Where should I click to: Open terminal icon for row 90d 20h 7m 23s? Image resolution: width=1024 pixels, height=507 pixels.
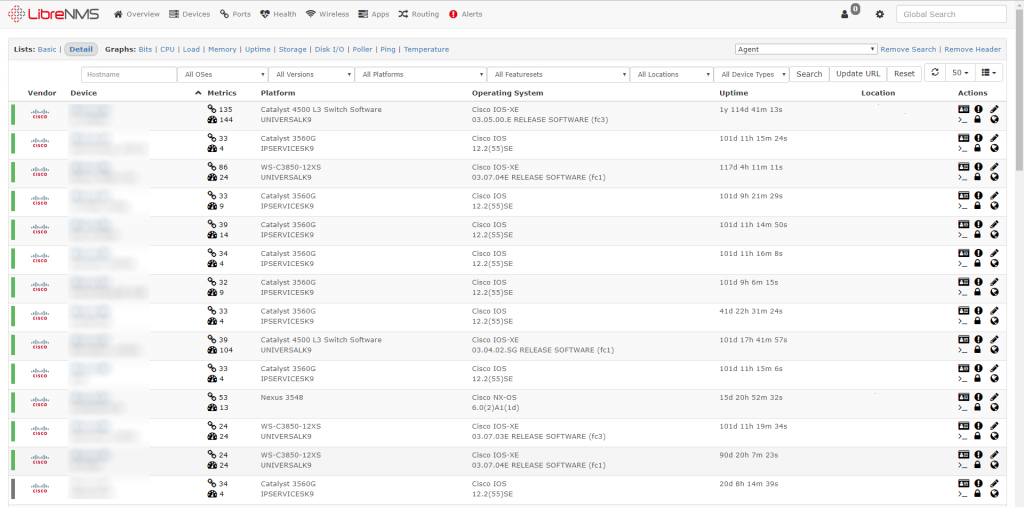coord(963,465)
